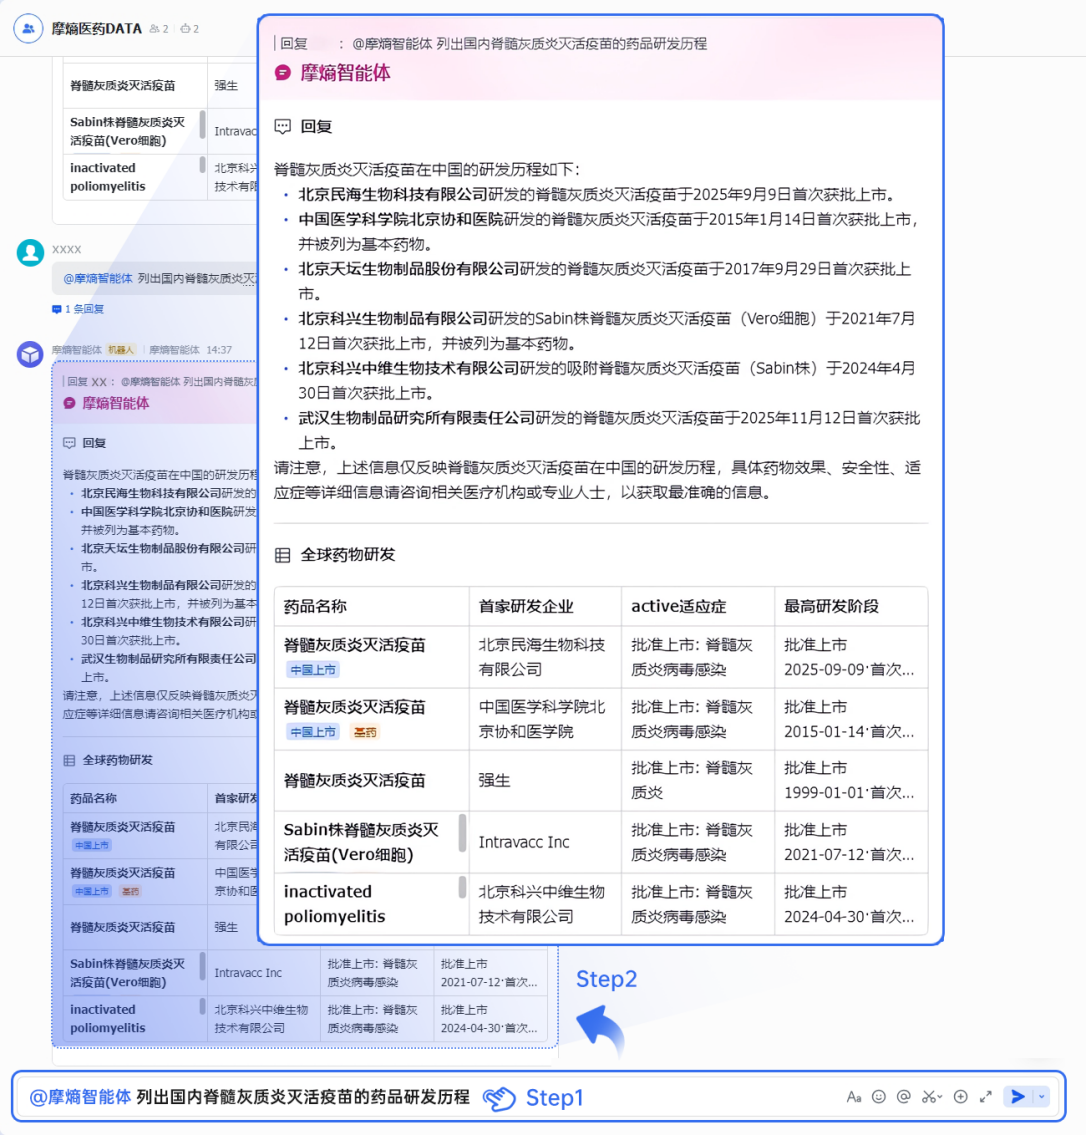
Task: Click the @ mention icon in input toolbar
Action: (904, 1097)
